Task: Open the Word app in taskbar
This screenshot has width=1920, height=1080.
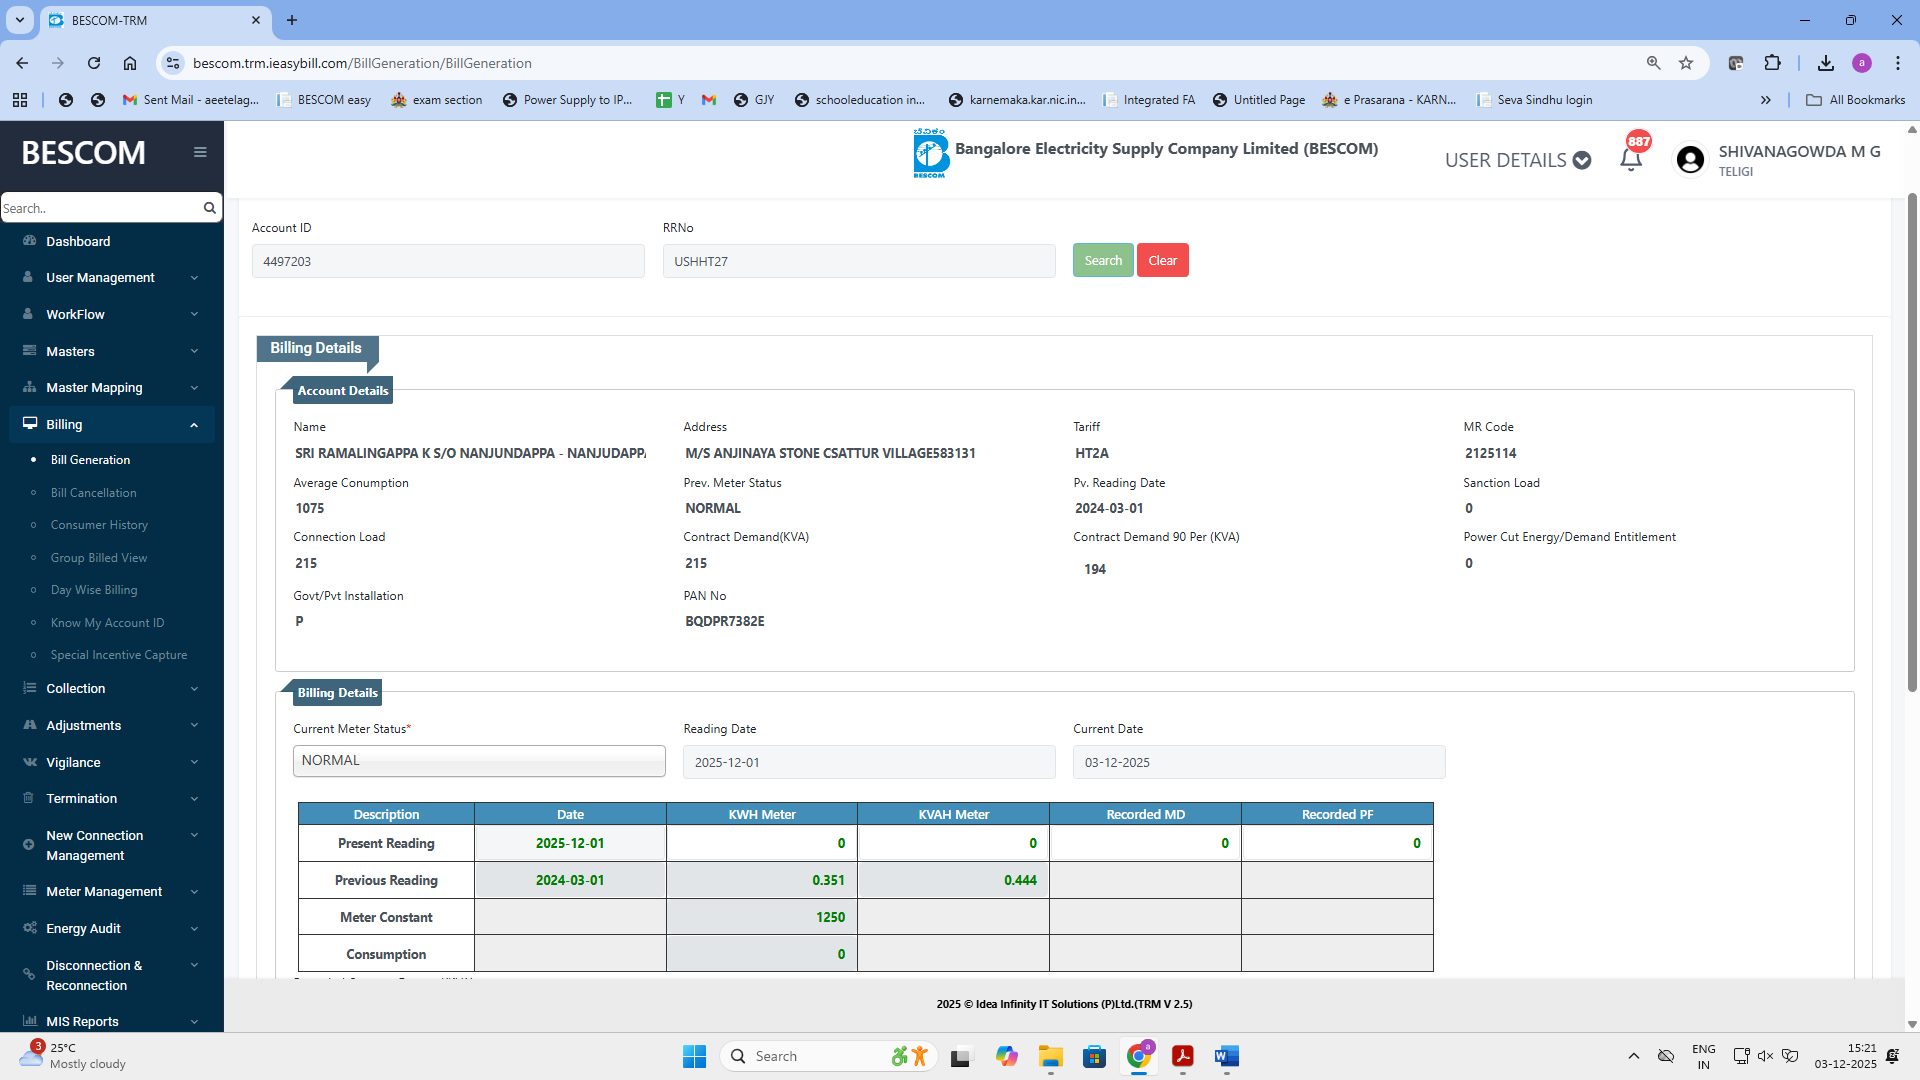Action: tap(1226, 1056)
